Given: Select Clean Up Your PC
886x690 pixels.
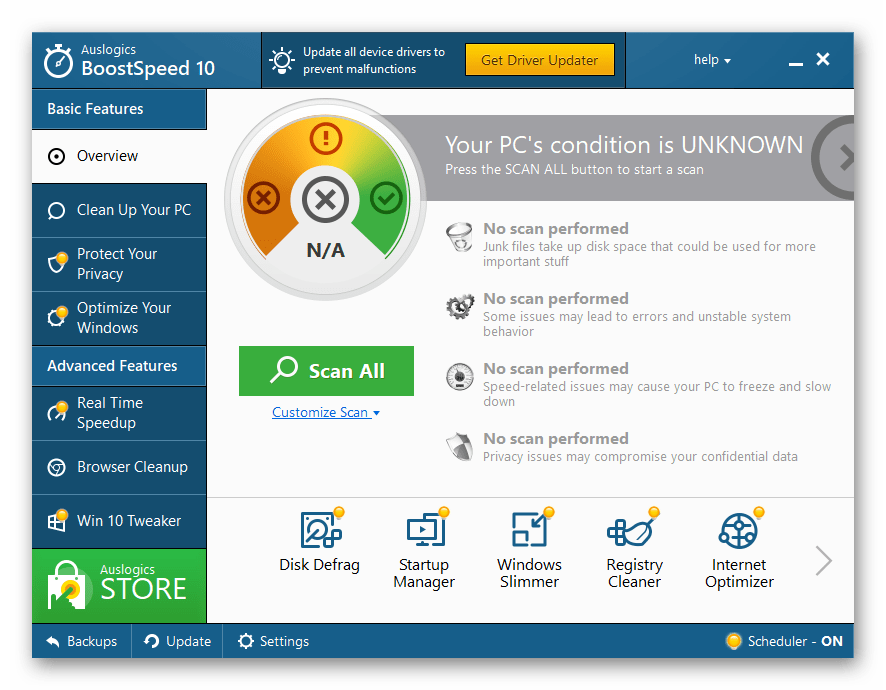Looking at the screenshot, I should (x=119, y=210).
